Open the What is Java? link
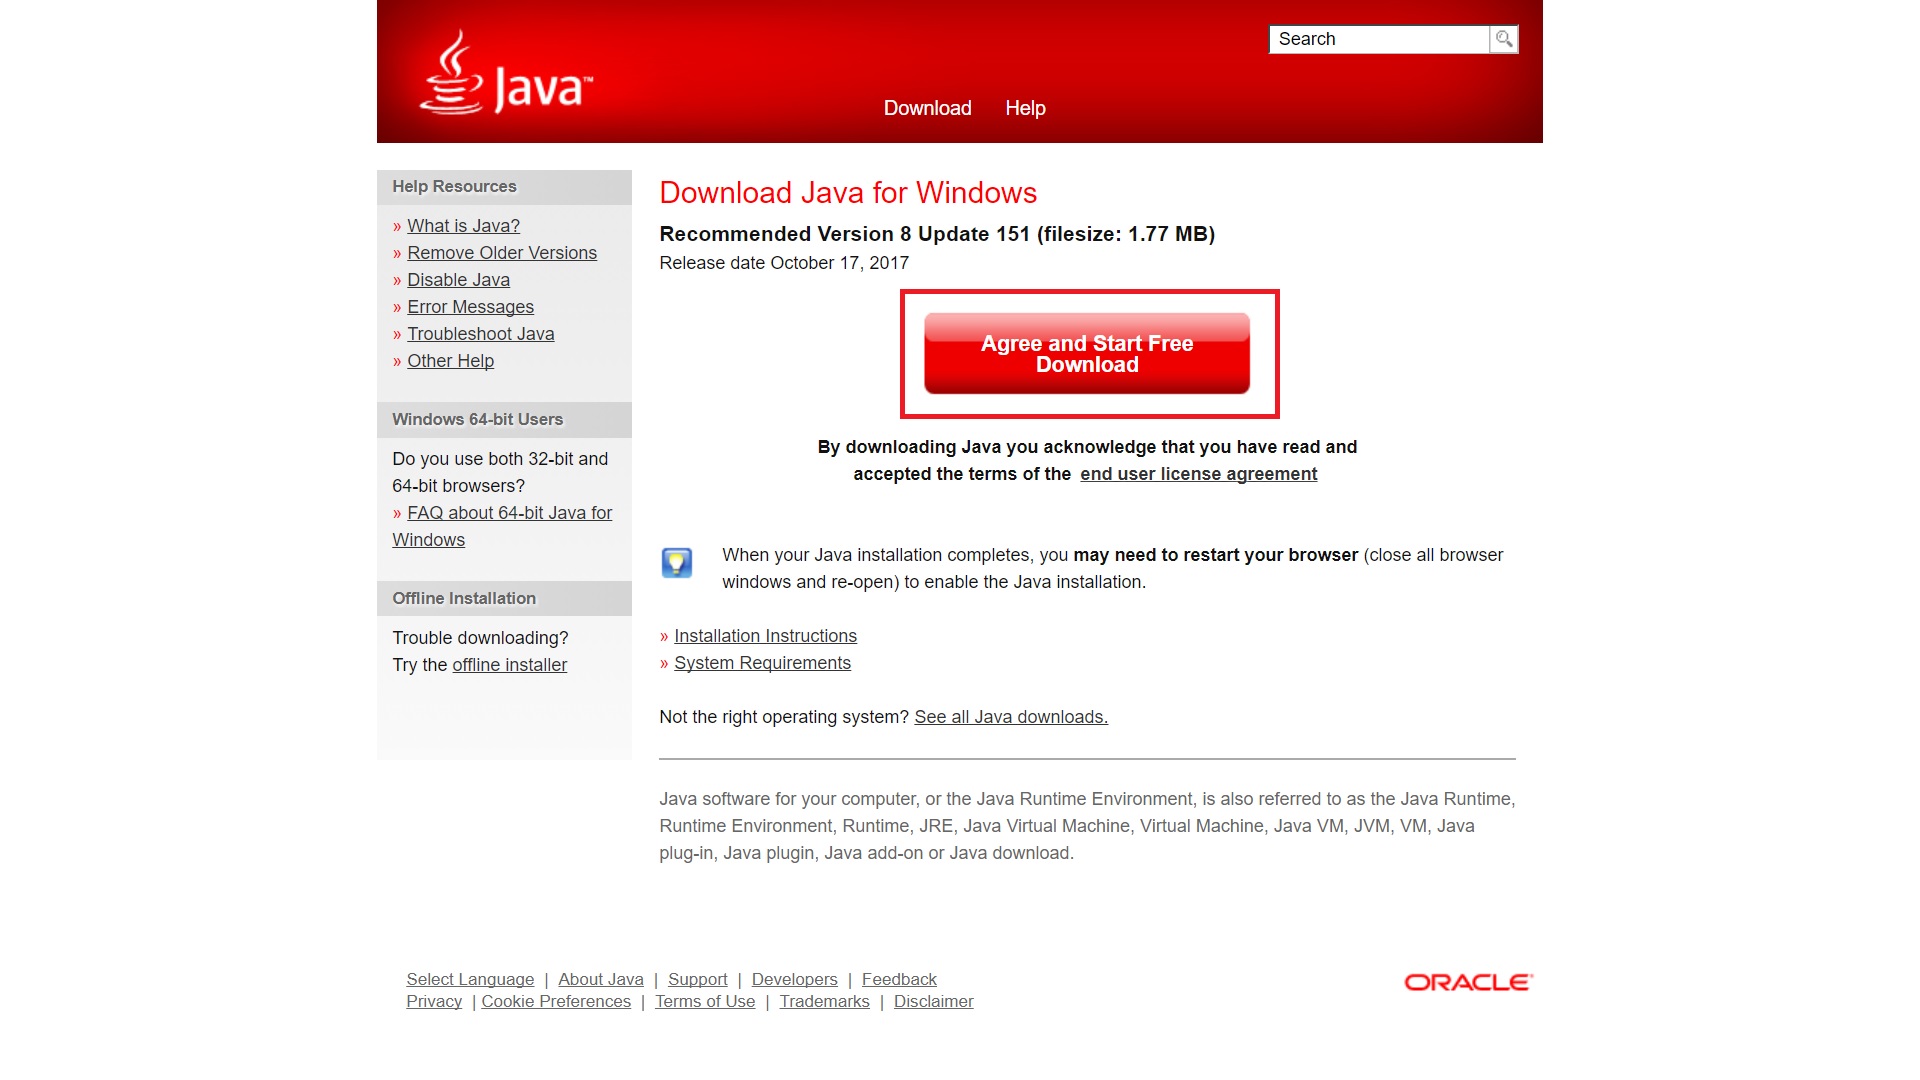The image size is (1920, 1080). click(463, 226)
